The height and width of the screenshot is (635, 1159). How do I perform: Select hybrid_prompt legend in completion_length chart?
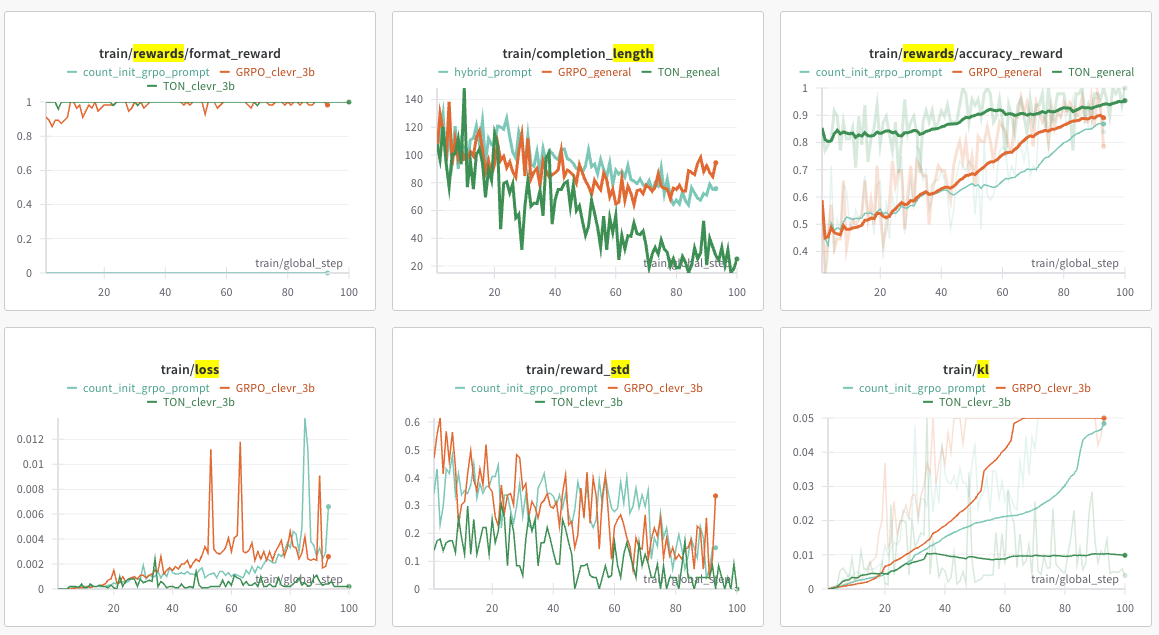[485, 72]
